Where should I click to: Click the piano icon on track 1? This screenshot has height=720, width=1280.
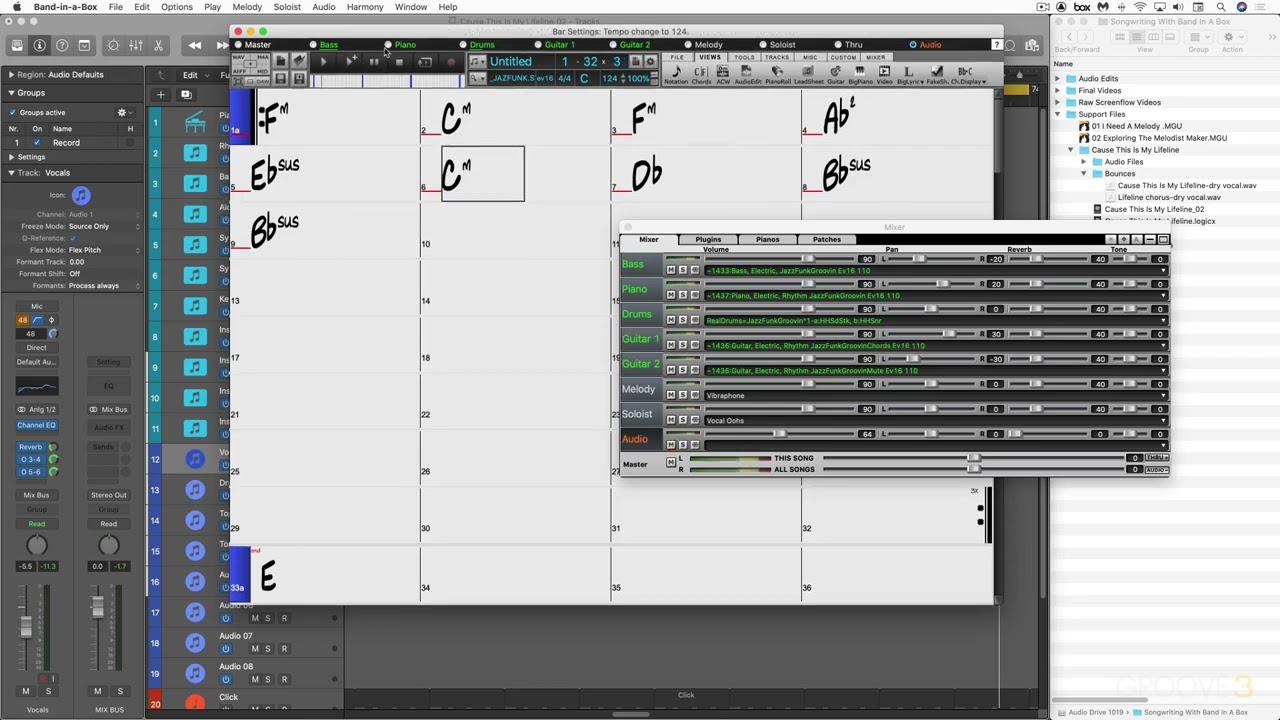tap(195, 123)
